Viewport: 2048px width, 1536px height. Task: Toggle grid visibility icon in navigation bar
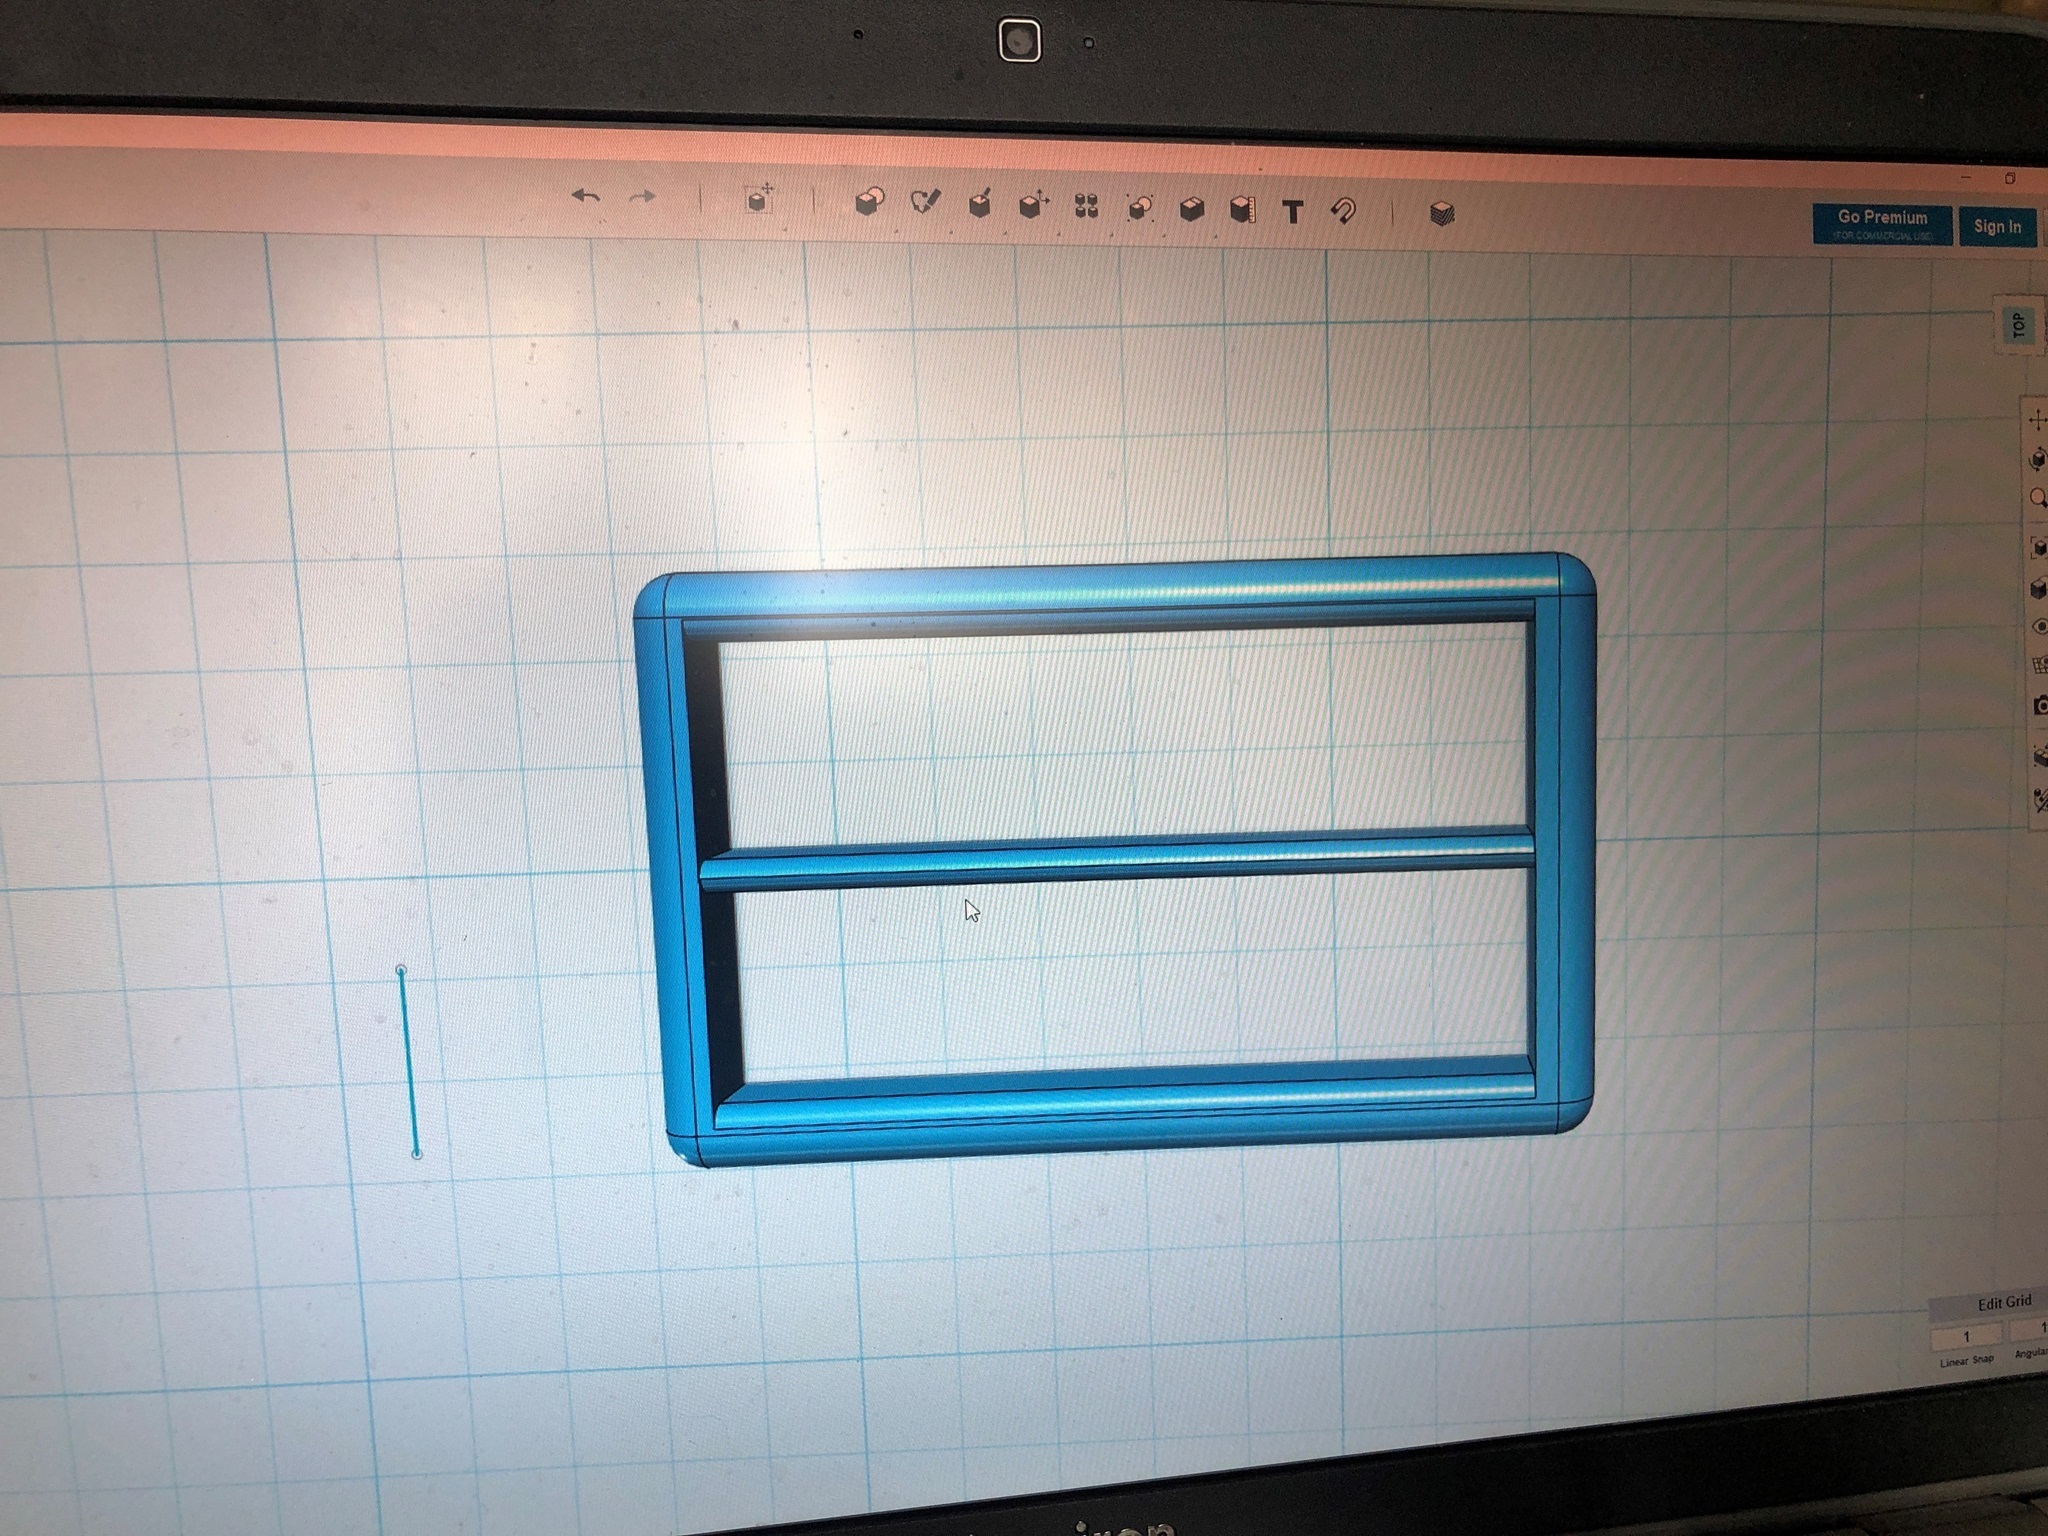2041,666
